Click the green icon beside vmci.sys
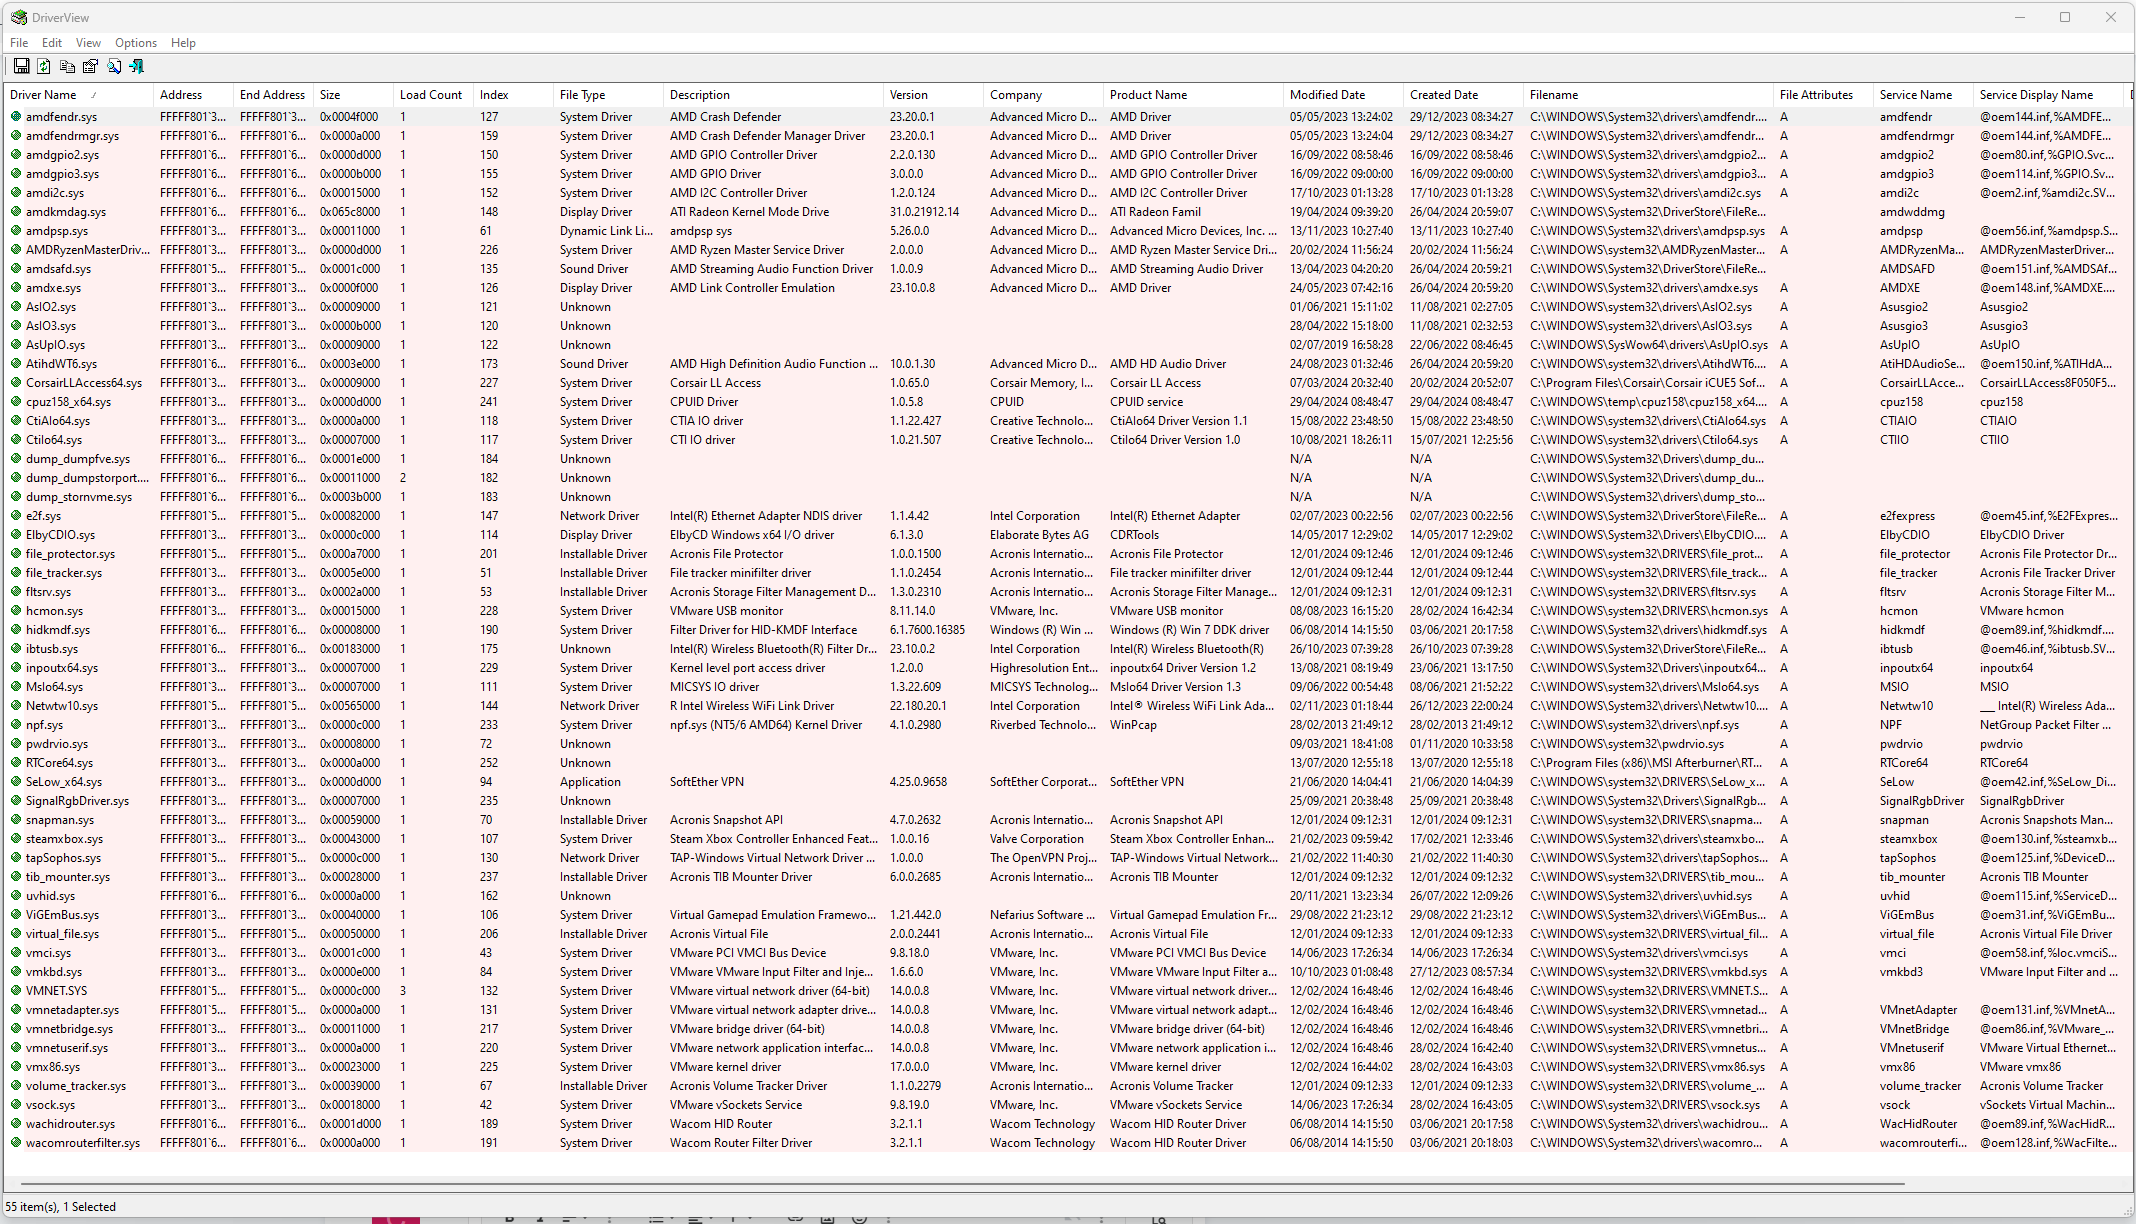Screen dimensions: 2136x1224 tap(16, 952)
